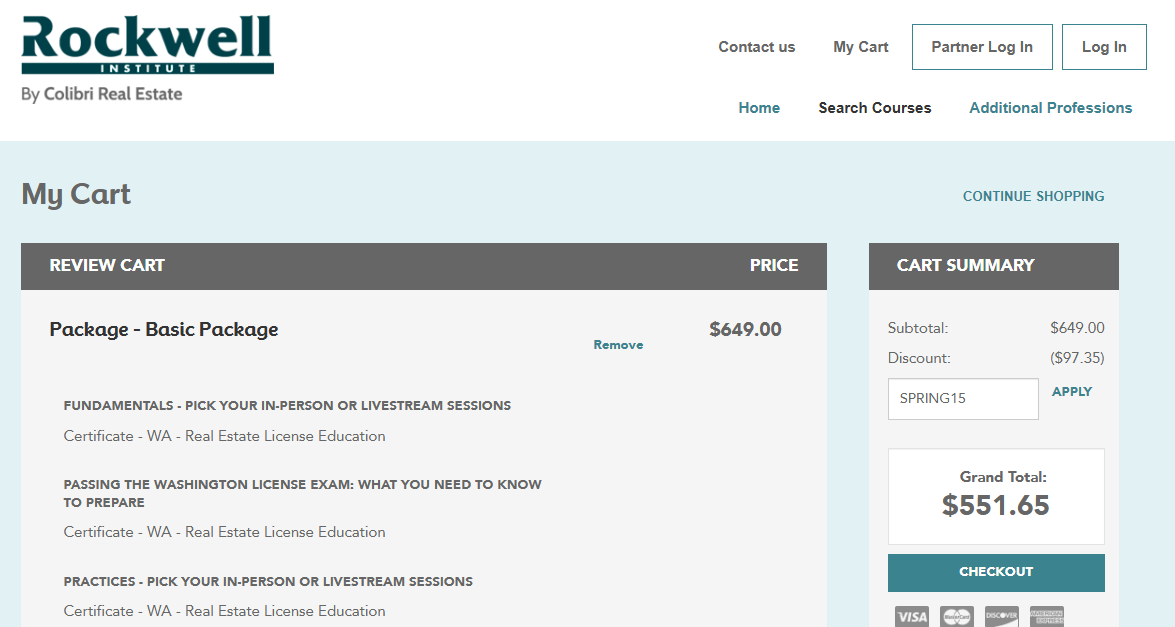Screen dimensions: 1175x627
Task: Remove the Basic Package from cart
Action: click(x=618, y=344)
